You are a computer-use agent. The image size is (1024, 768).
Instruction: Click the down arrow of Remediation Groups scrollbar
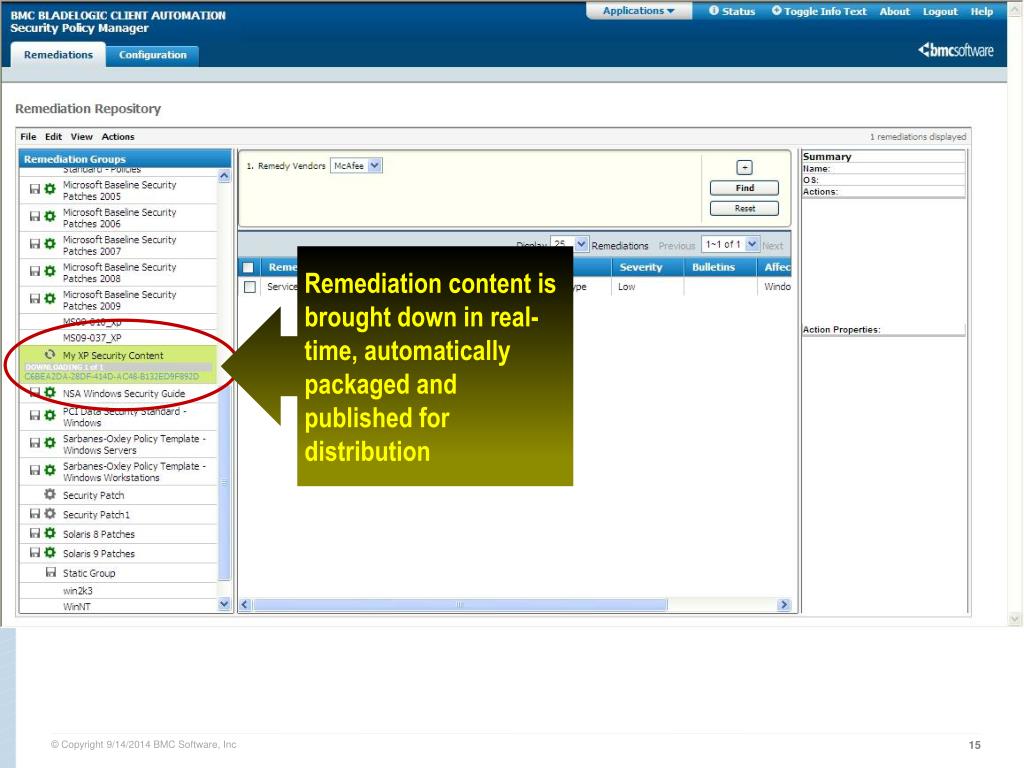pyautogui.click(x=224, y=604)
